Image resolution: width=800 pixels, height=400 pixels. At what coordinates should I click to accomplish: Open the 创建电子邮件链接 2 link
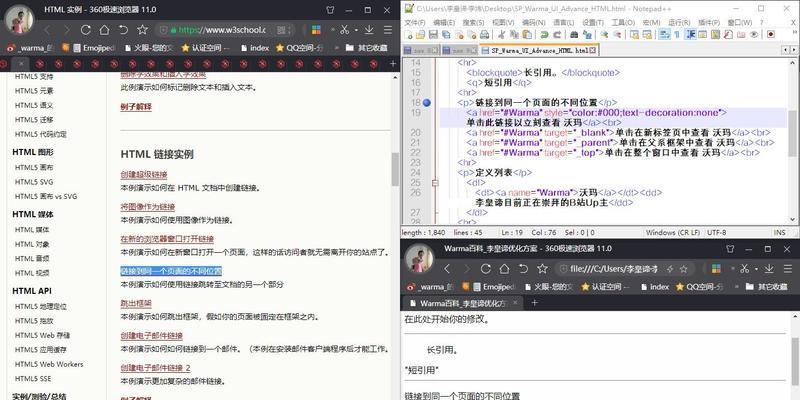click(x=156, y=368)
